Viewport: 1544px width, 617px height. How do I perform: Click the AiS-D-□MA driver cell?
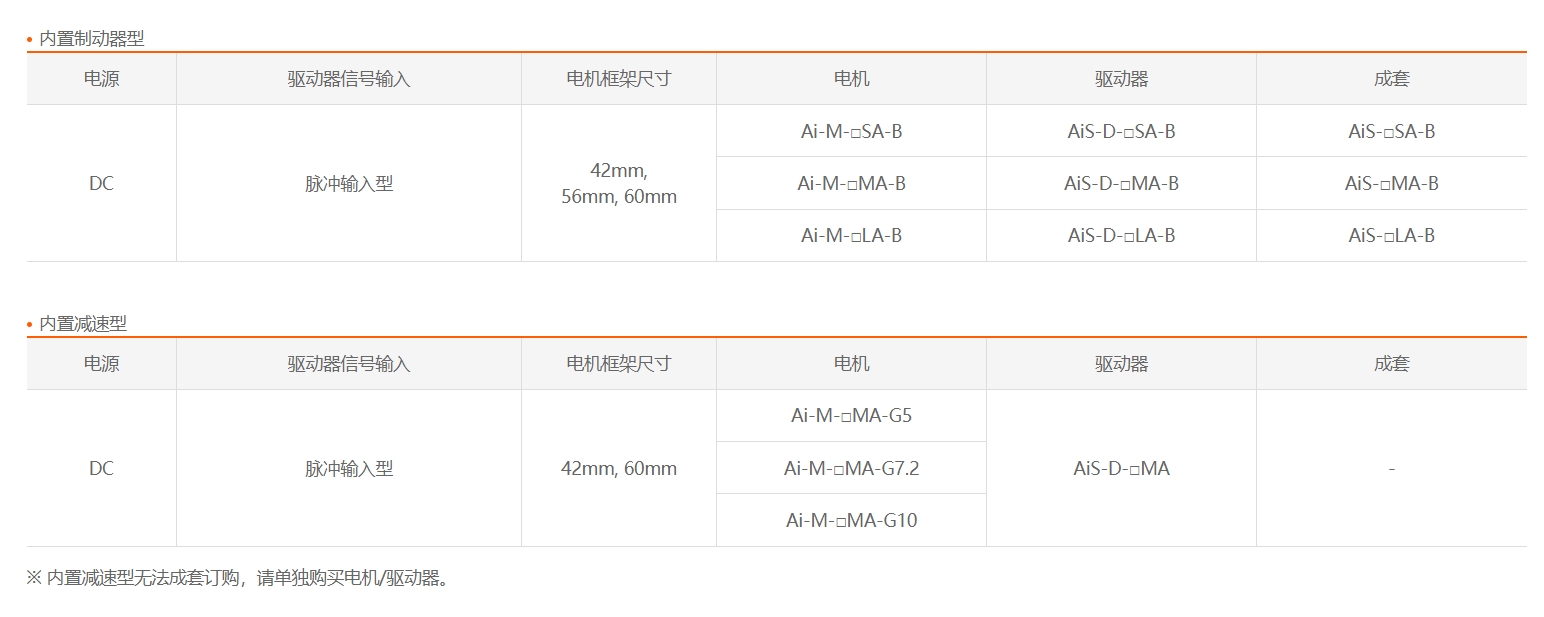[1121, 468]
